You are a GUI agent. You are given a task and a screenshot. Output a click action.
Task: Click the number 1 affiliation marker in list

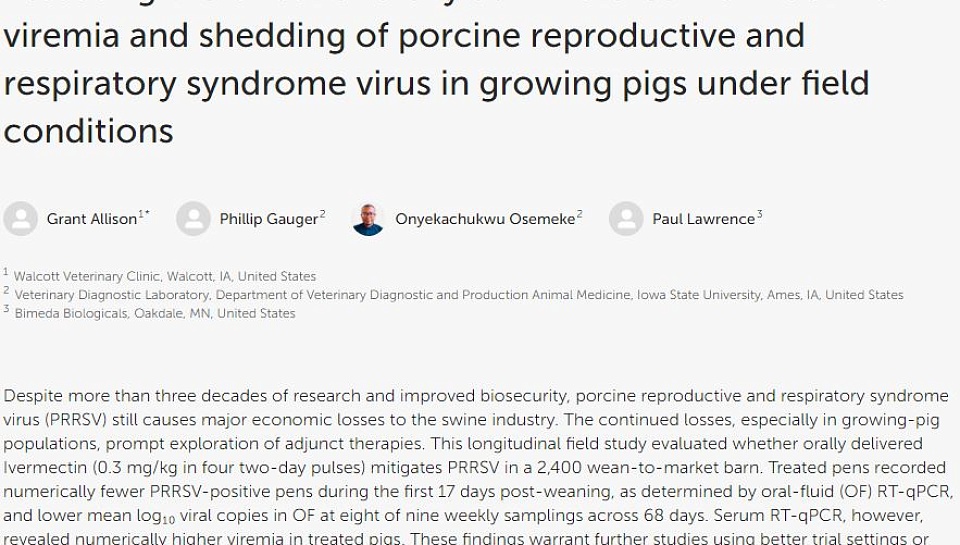[x=6, y=272]
